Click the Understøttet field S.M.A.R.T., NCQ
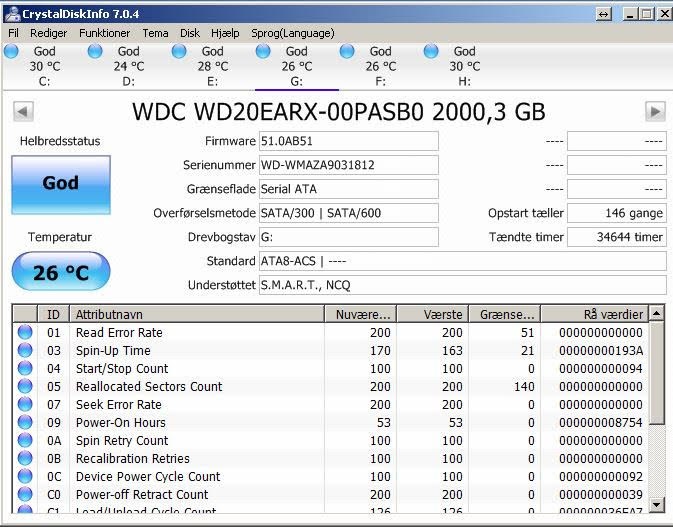This screenshot has height=527, width=673. (463, 285)
